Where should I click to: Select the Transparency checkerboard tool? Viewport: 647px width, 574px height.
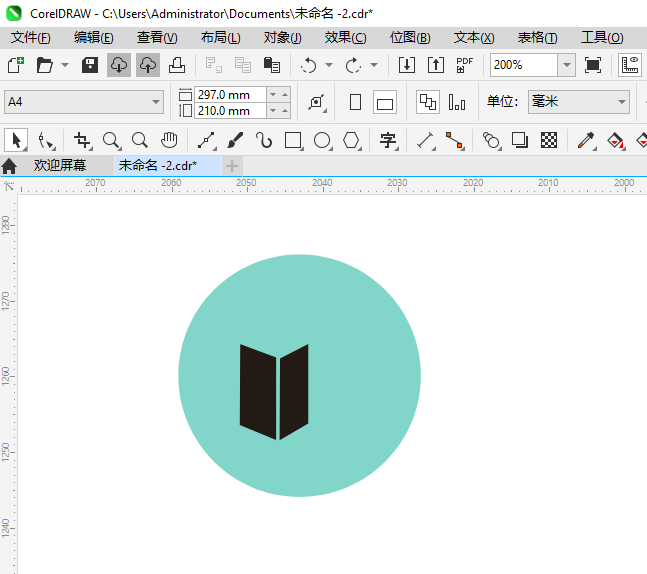pyautogui.click(x=548, y=140)
